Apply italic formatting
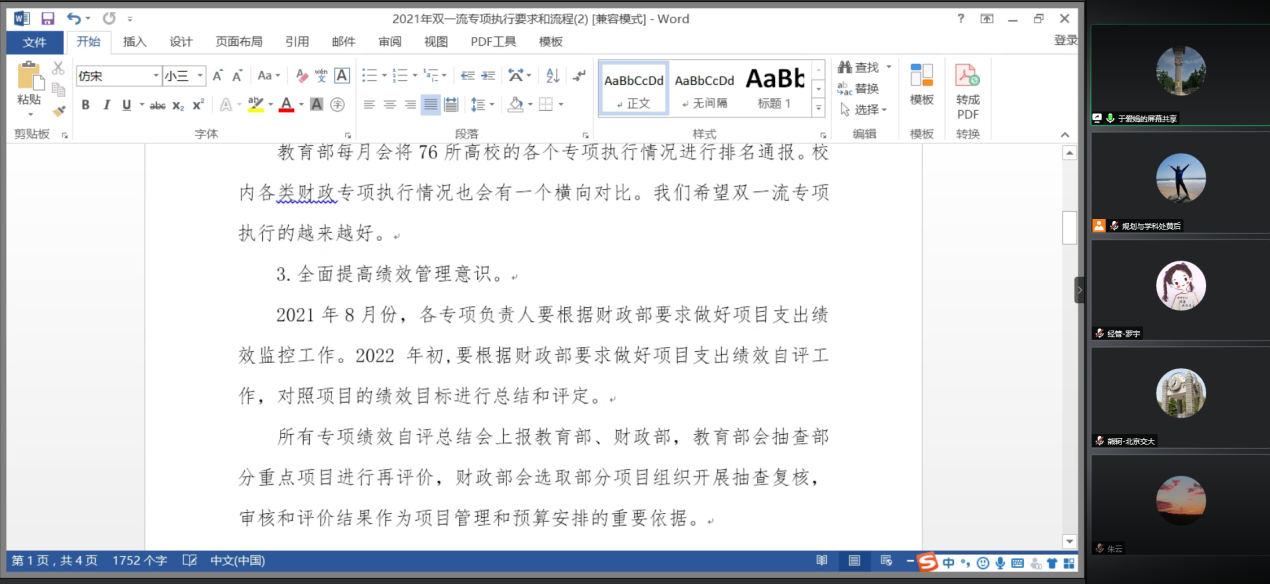The height and width of the screenshot is (584, 1270). point(107,105)
